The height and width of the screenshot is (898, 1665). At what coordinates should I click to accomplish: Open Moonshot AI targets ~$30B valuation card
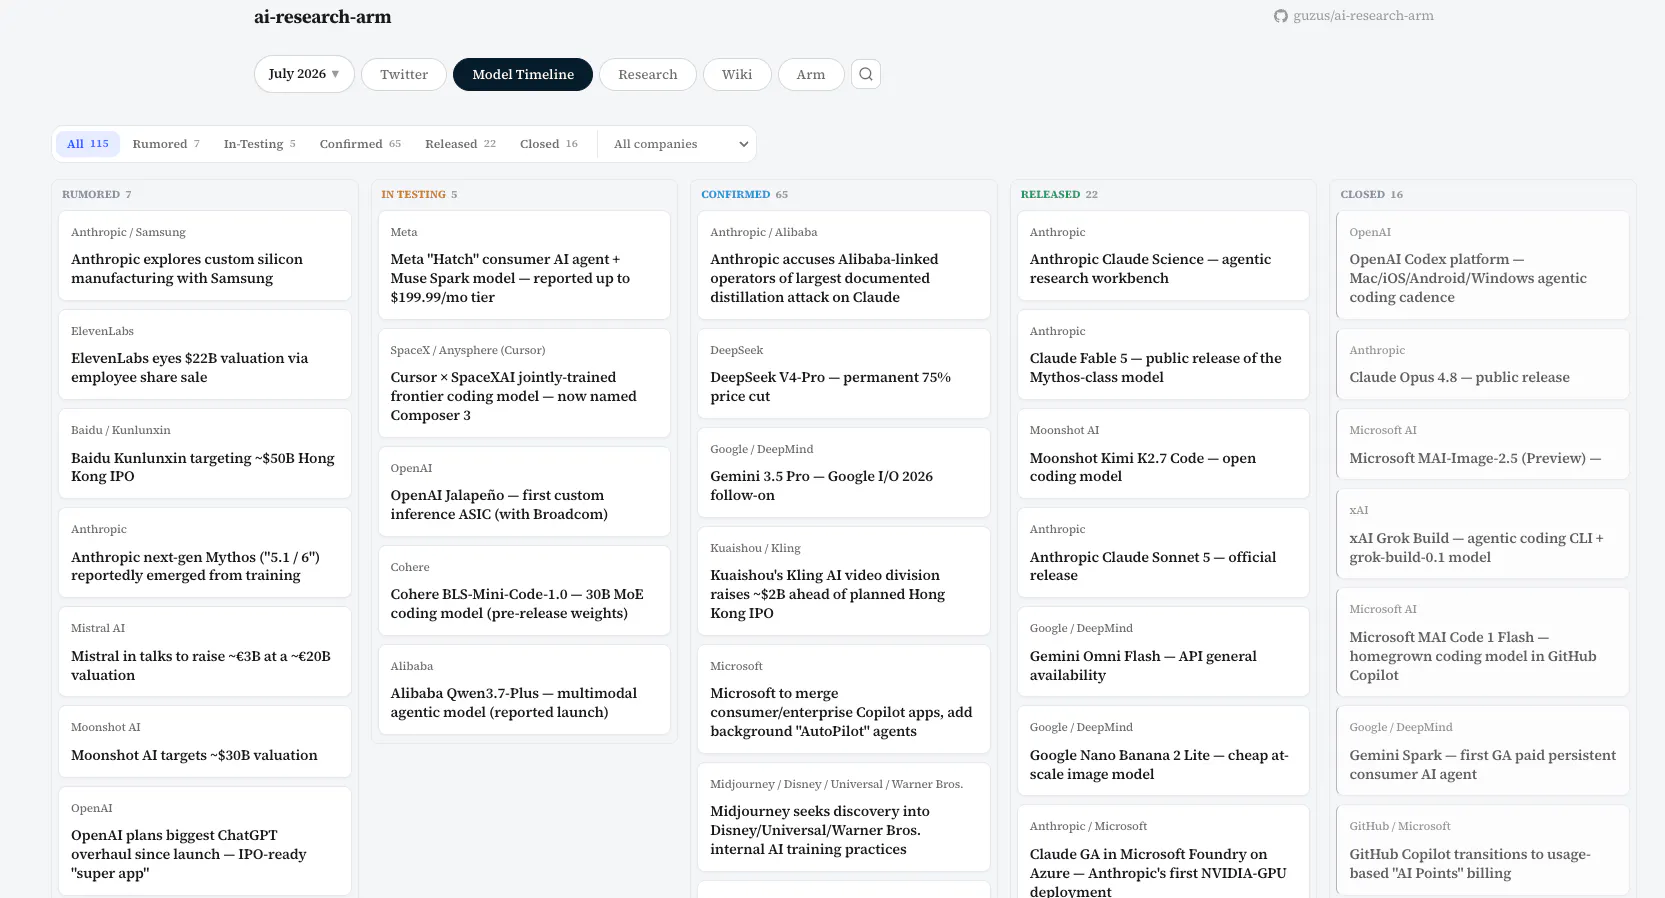point(205,742)
